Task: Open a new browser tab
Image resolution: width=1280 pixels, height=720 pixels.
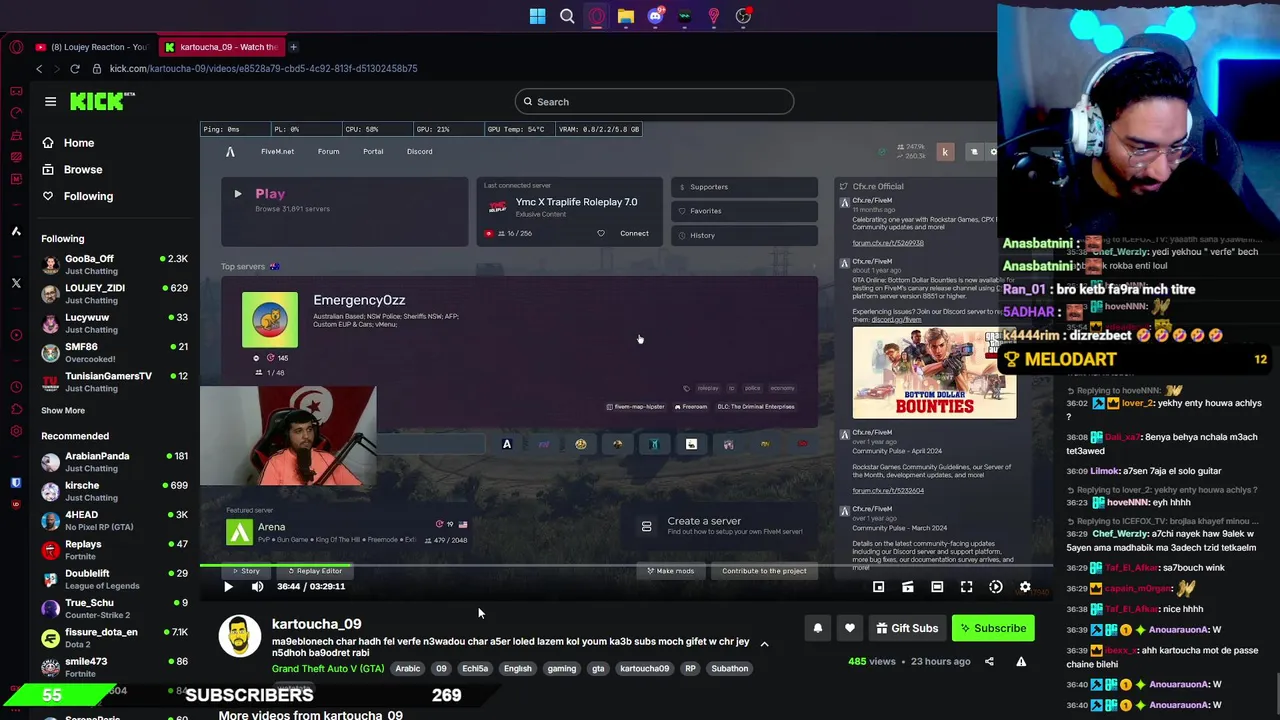Action: [x=293, y=47]
